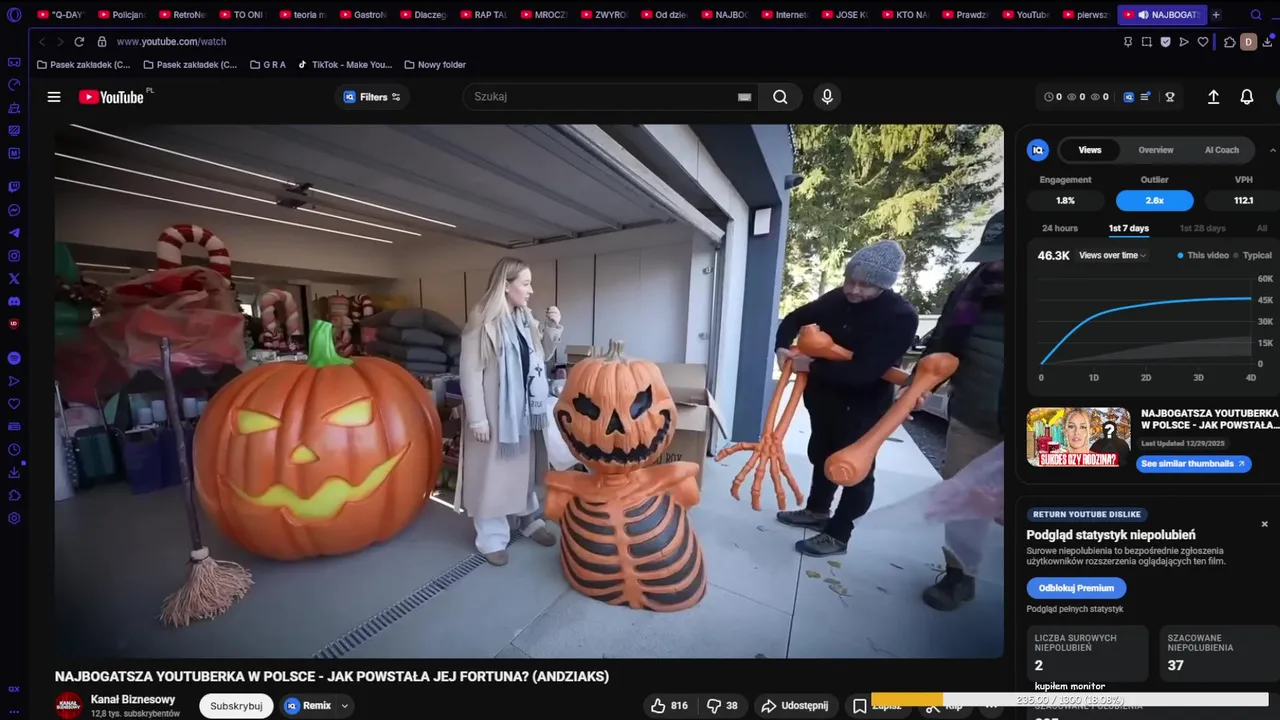Click the video thumbnail in vidIQ panel
Screen dimensions: 1280x720
1078,436
